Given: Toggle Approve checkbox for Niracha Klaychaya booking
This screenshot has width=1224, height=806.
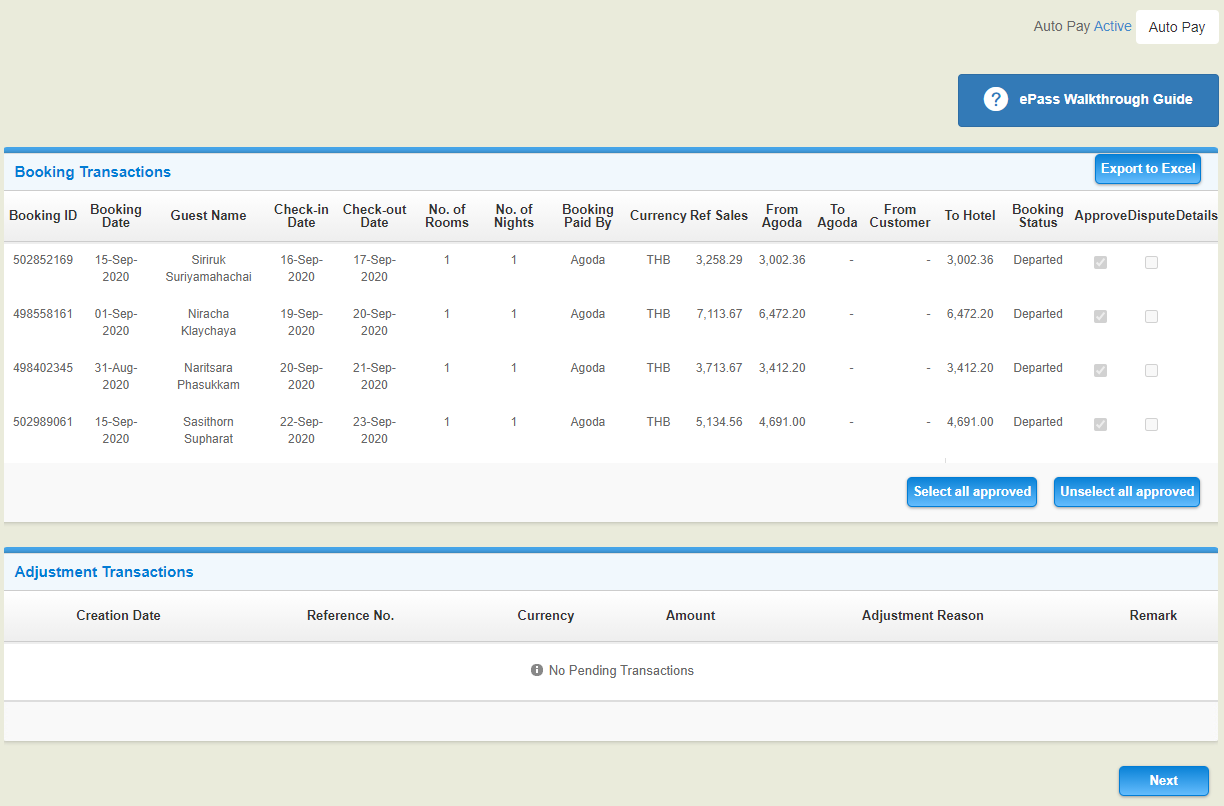Looking at the screenshot, I should (x=1101, y=316).
